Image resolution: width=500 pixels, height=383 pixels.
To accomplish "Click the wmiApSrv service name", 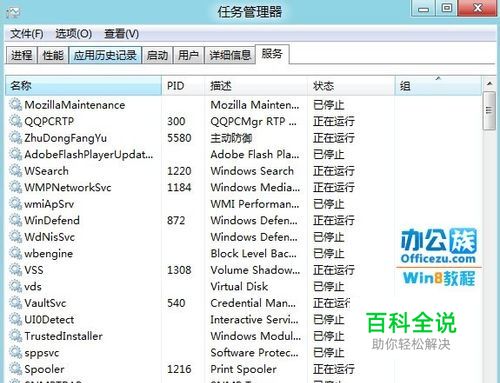I will coord(49,204).
